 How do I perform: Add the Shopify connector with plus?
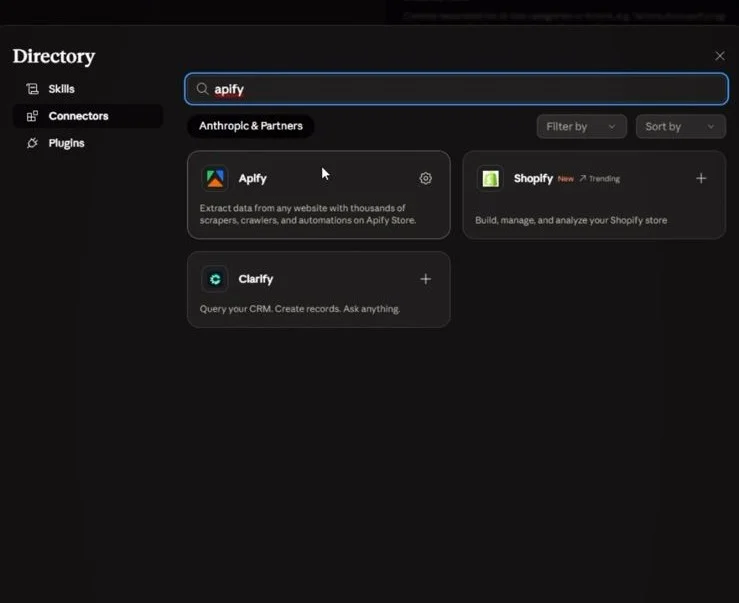click(701, 178)
